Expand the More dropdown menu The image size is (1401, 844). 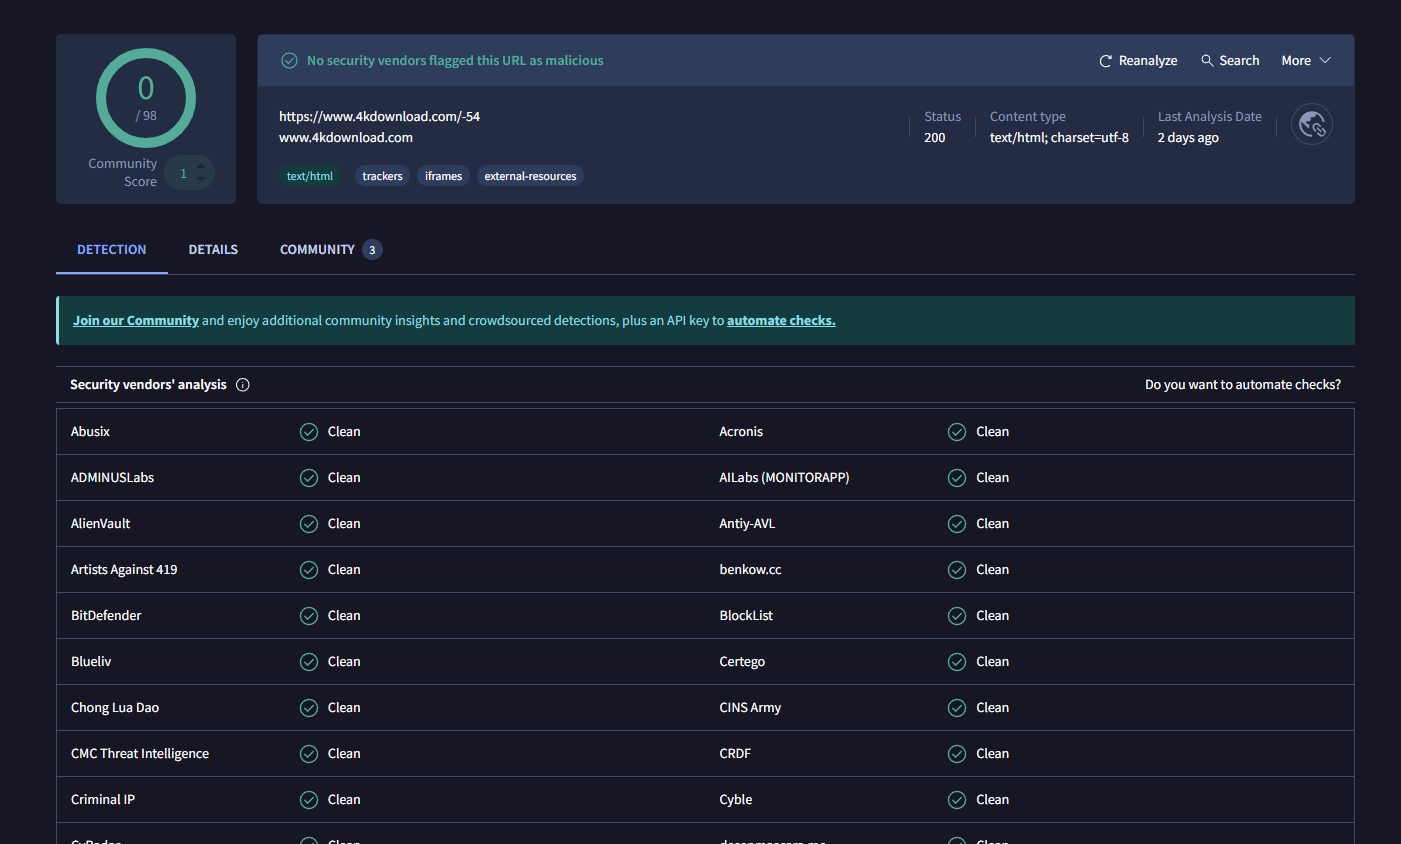click(x=1306, y=61)
